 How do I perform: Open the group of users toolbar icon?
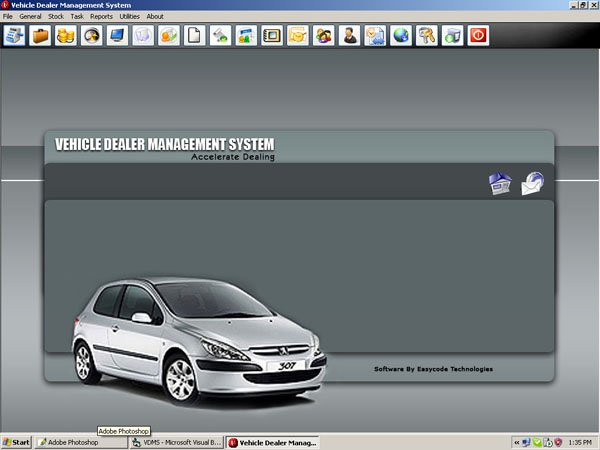pyautogui.click(x=323, y=36)
